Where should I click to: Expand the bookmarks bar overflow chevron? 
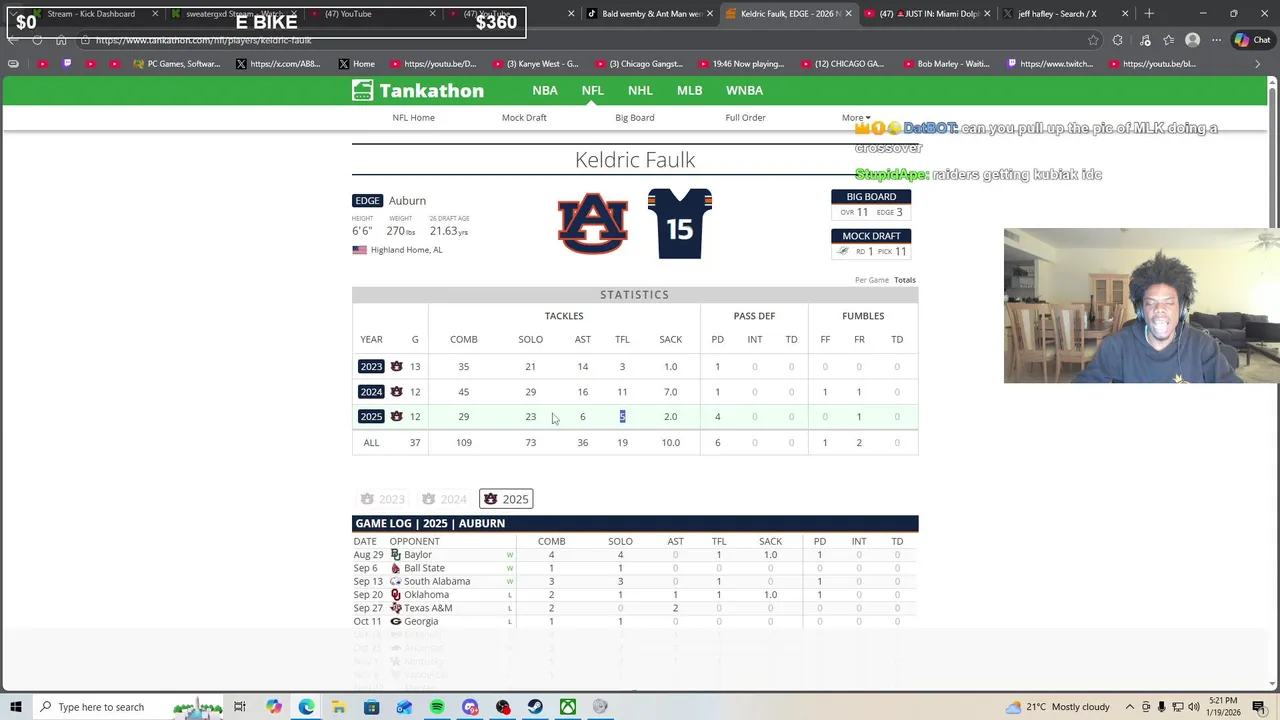(1258, 64)
